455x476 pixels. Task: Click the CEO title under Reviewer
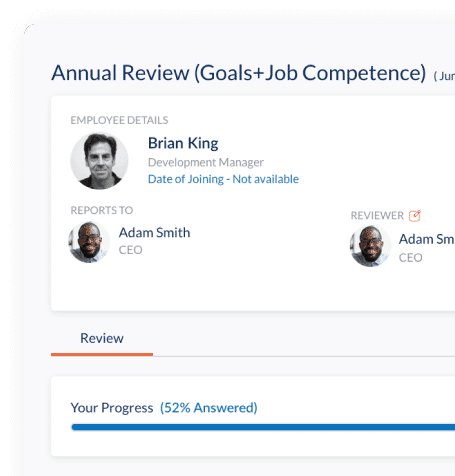pos(411,258)
